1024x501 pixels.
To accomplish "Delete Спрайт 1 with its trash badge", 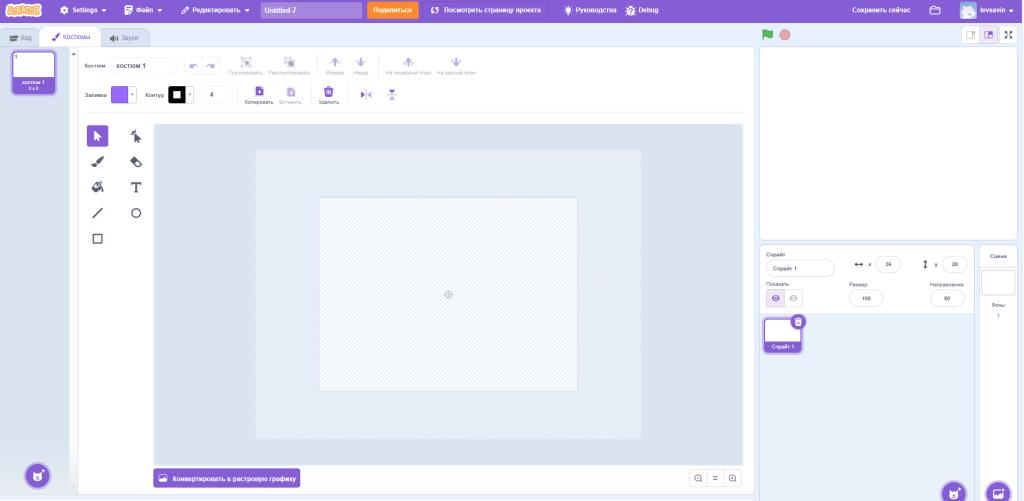I will pos(798,322).
